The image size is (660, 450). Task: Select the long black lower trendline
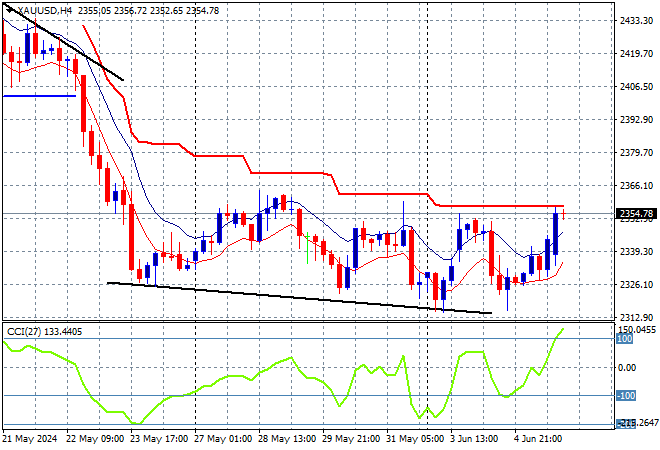pos(299,298)
